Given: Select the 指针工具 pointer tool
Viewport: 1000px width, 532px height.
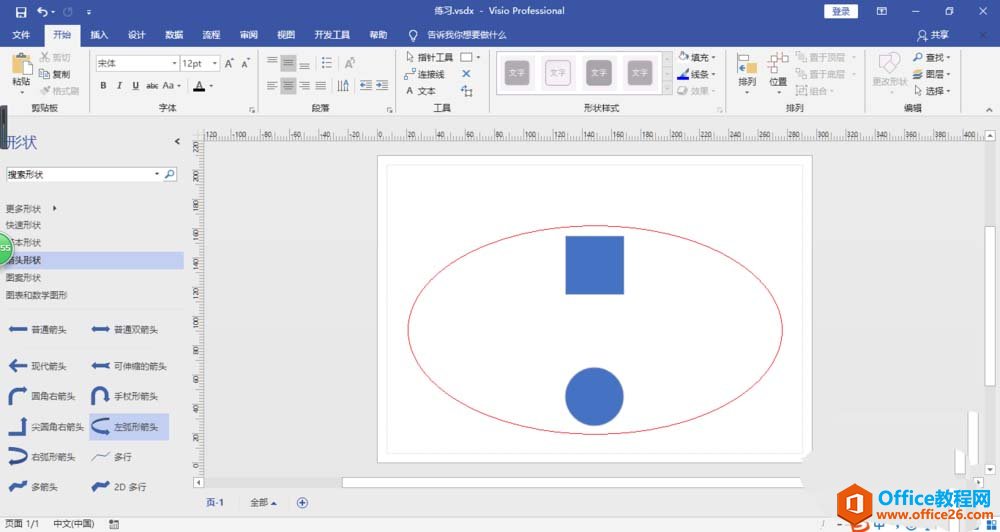Looking at the screenshot, I should [429, 58].
